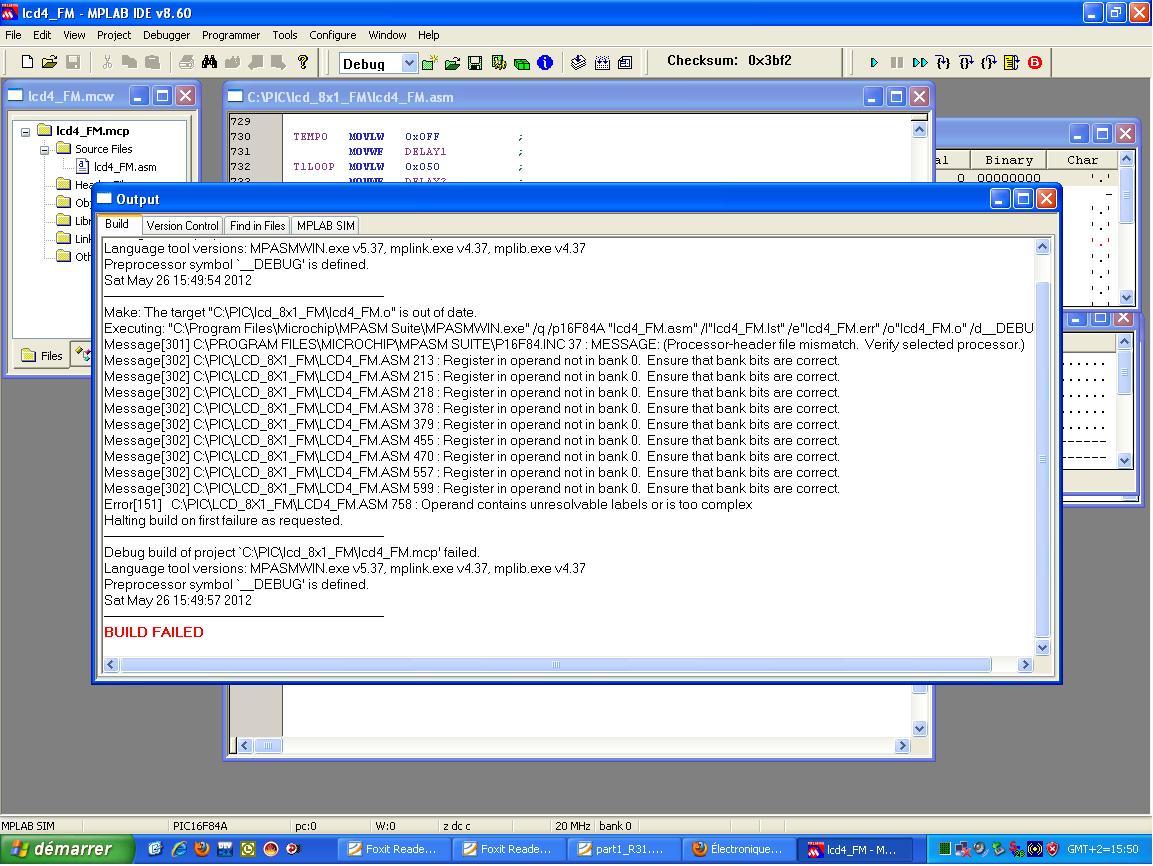Viewport: 1153px width, 866px height.
Task: Switch to the Électronique Firefox taskbar window
Action: click(x=738, y=849)
